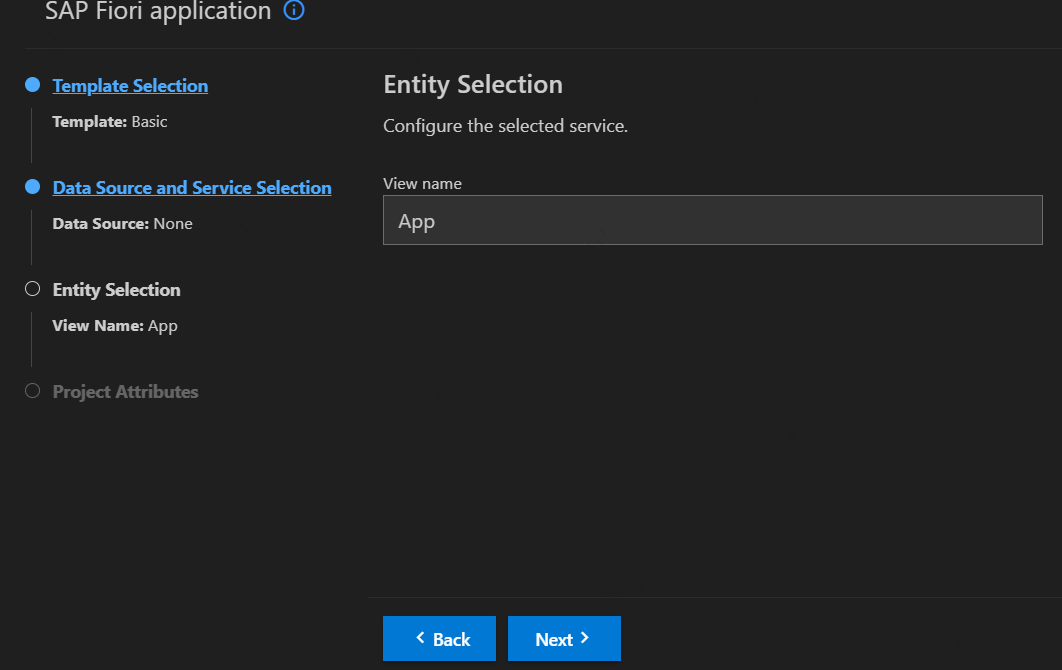Click the filled circle beside Data Source step
The height and width of the screenshot is (670, 1062).
point(33,187)
